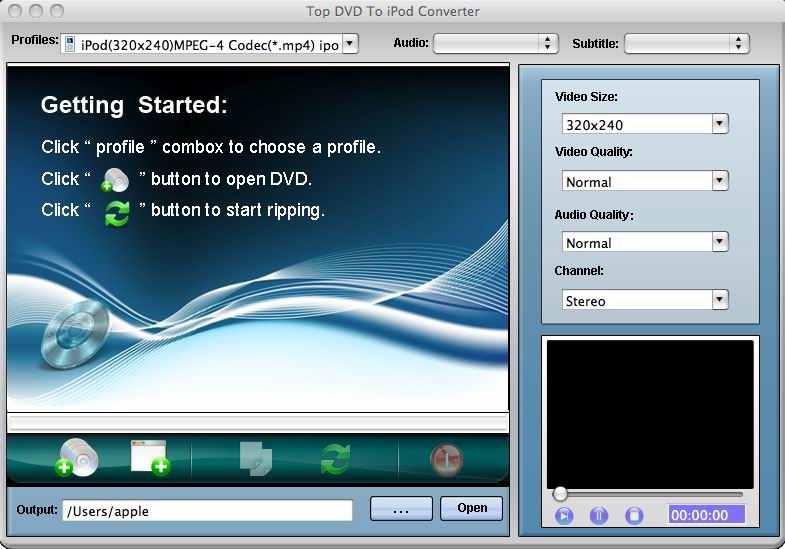The image size is (785, 549).
Task: Click the 00:00:00 time display
Action: pyautogui.click(x=706, y=515)
